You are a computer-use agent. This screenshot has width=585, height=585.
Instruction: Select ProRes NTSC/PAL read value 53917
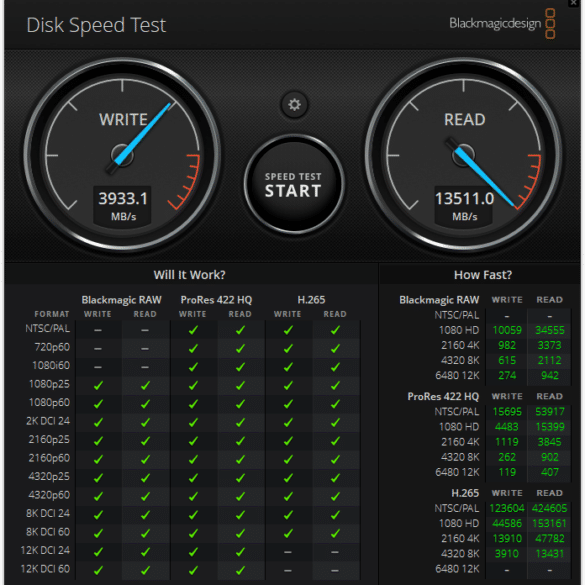pos(550,412)
